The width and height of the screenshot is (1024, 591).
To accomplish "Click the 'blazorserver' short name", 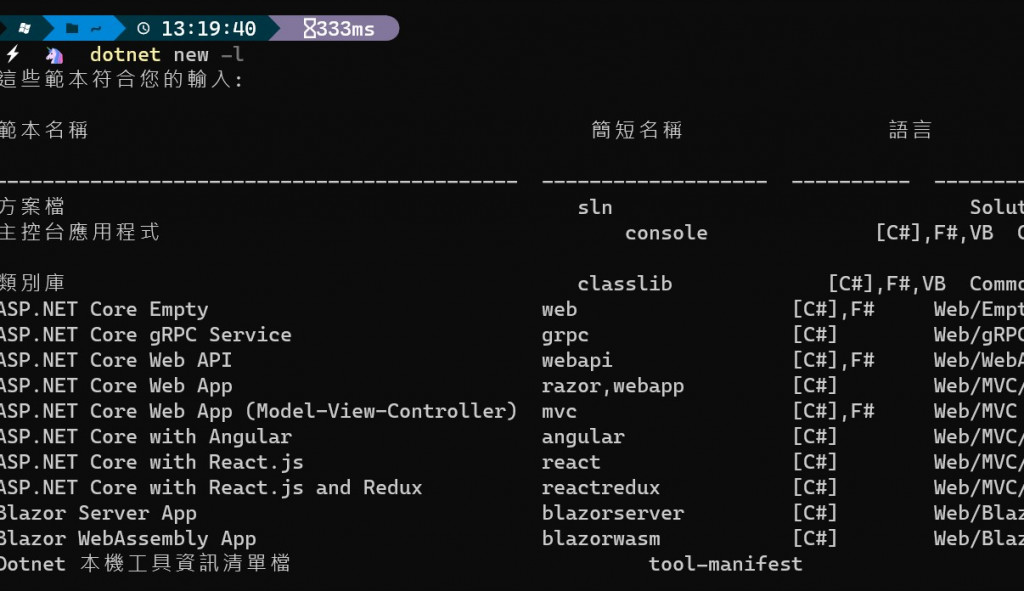I will pyautogui.click(x=613, y=513).
